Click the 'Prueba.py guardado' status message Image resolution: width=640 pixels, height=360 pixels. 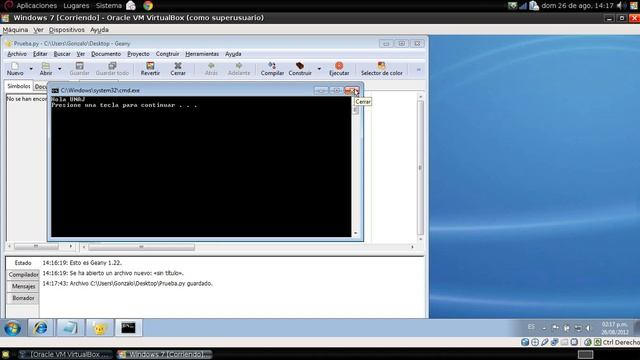point(127,283)
